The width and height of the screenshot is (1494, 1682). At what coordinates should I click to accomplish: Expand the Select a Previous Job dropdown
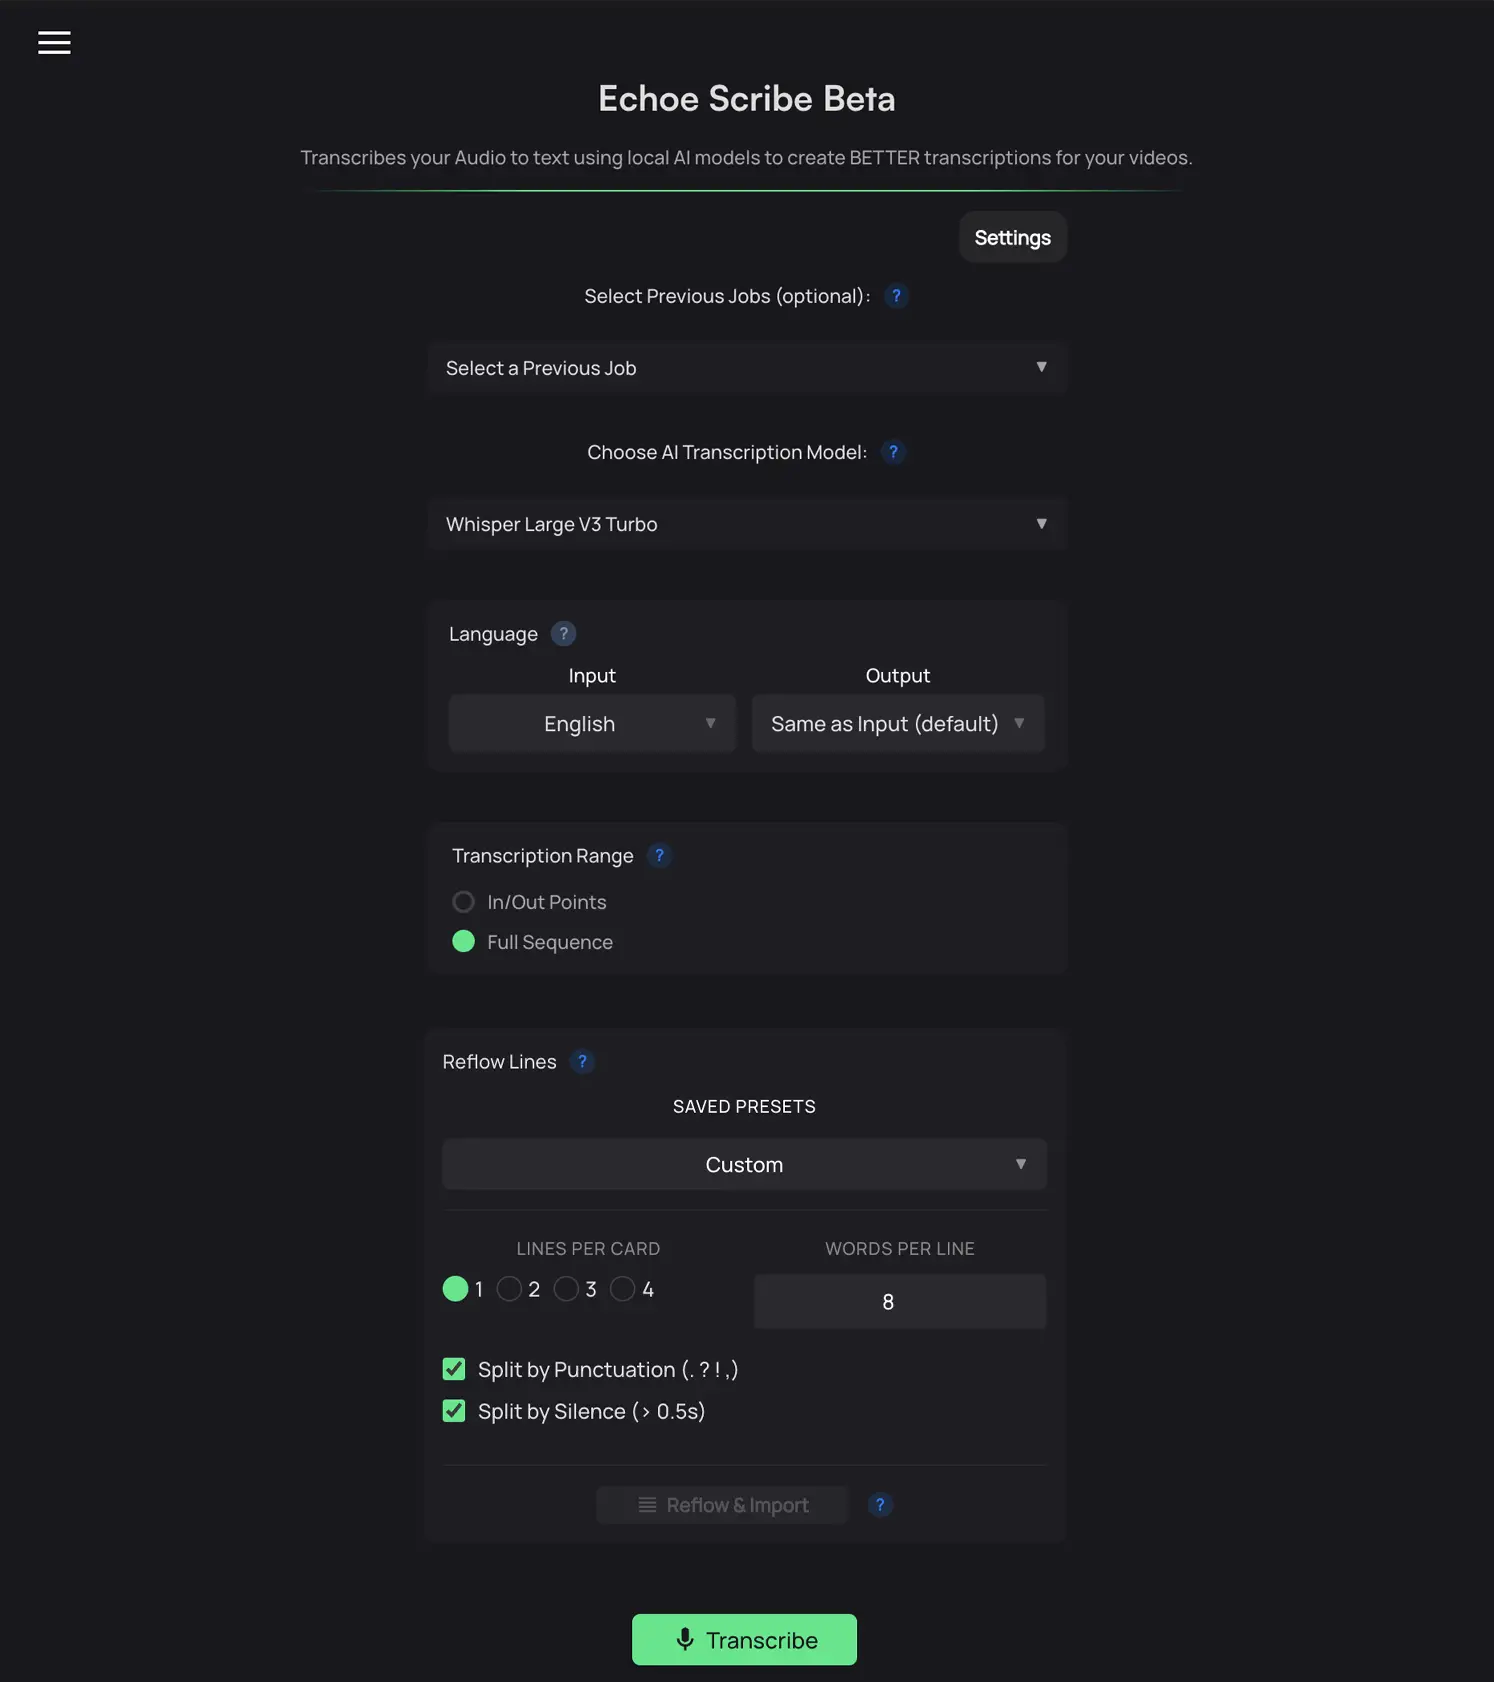point(747,368)
